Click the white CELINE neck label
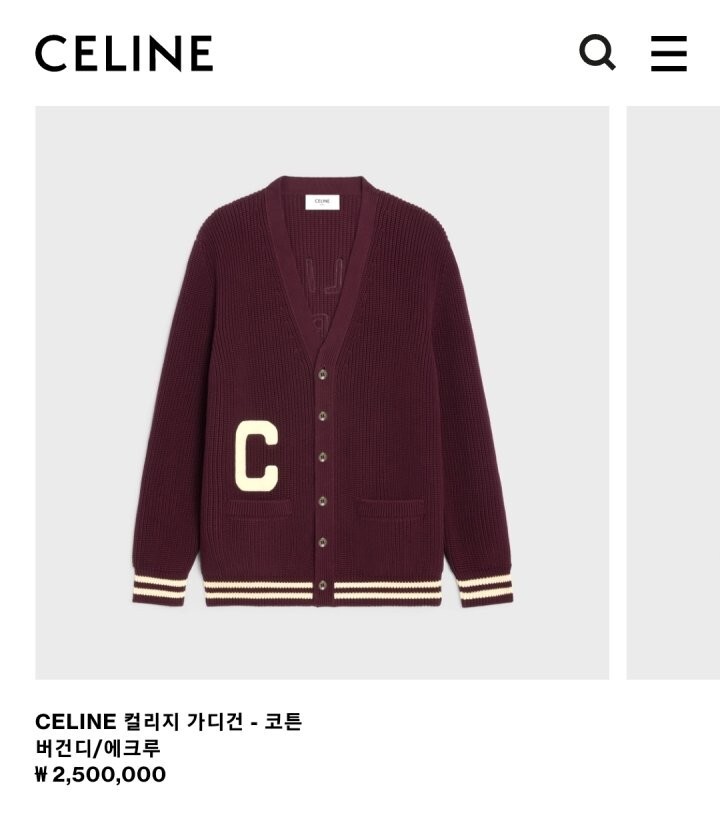 [322, 202]
